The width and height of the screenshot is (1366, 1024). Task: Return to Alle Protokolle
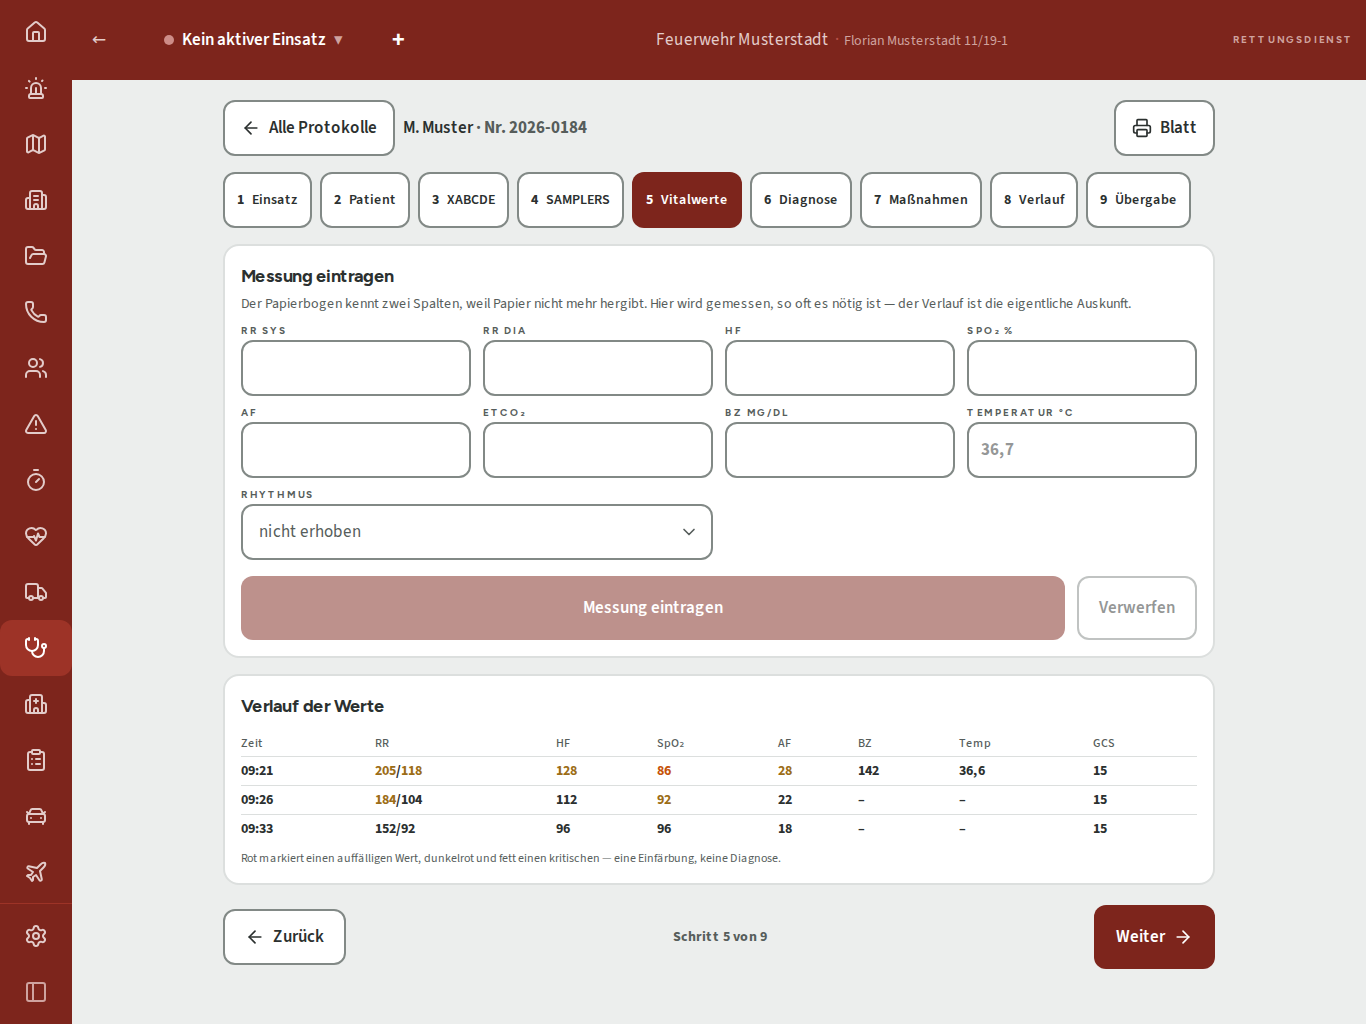[x=309, y=128]
